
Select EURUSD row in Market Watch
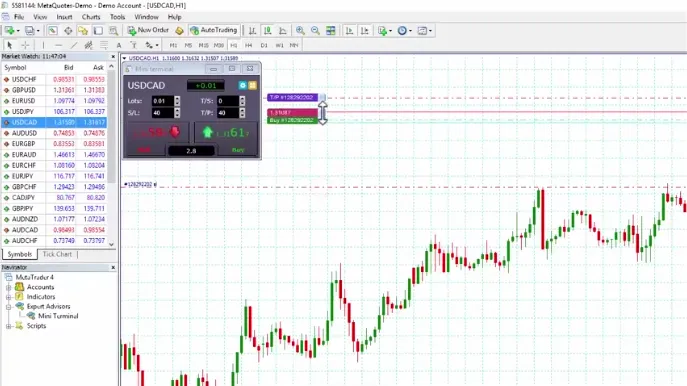pos(54,101)
